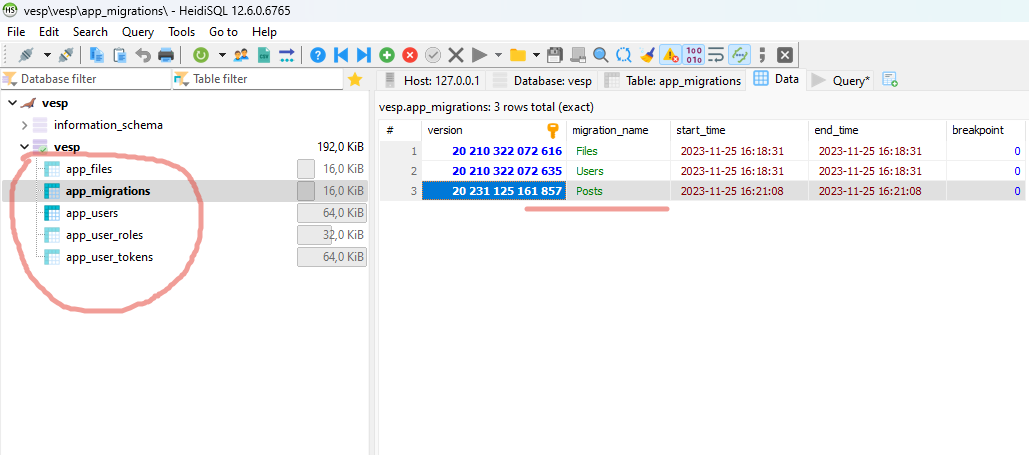
Task: Jump to first row with the blue arrow
Action: tap(341, 55)
